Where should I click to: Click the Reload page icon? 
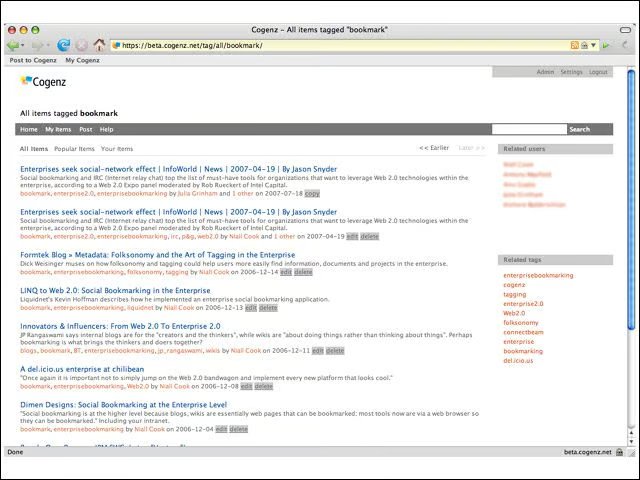pyautogui.click(x=63, y=45)
